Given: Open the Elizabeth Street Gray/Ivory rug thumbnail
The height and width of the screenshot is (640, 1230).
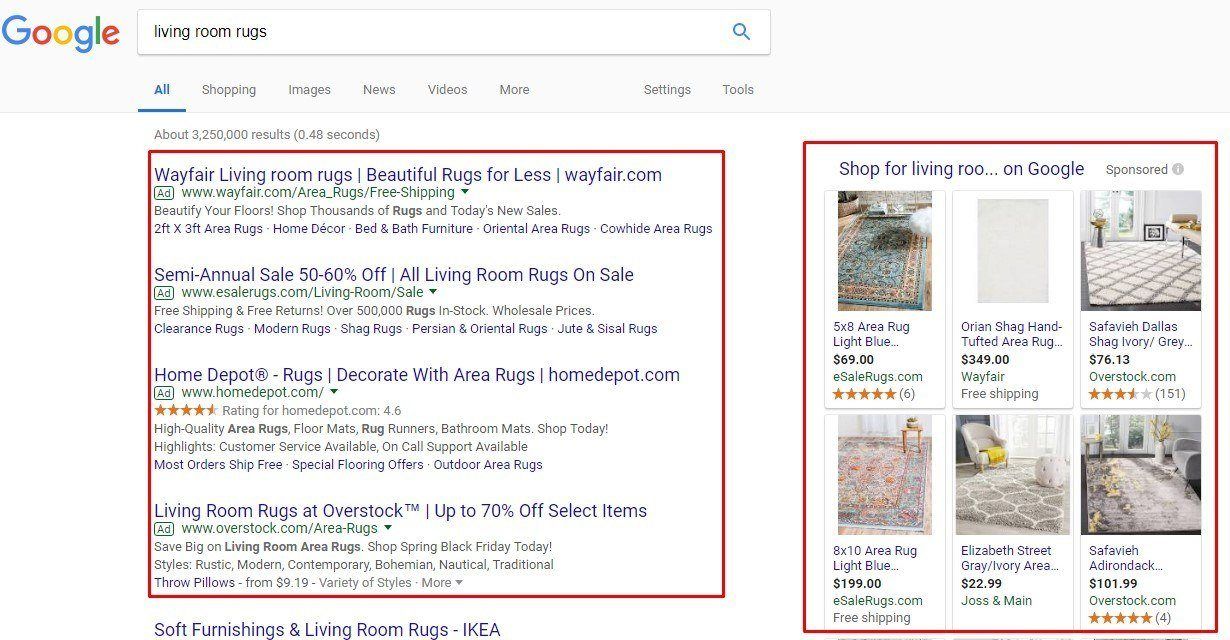Looking at the screenshot, I should [1012, 475].
